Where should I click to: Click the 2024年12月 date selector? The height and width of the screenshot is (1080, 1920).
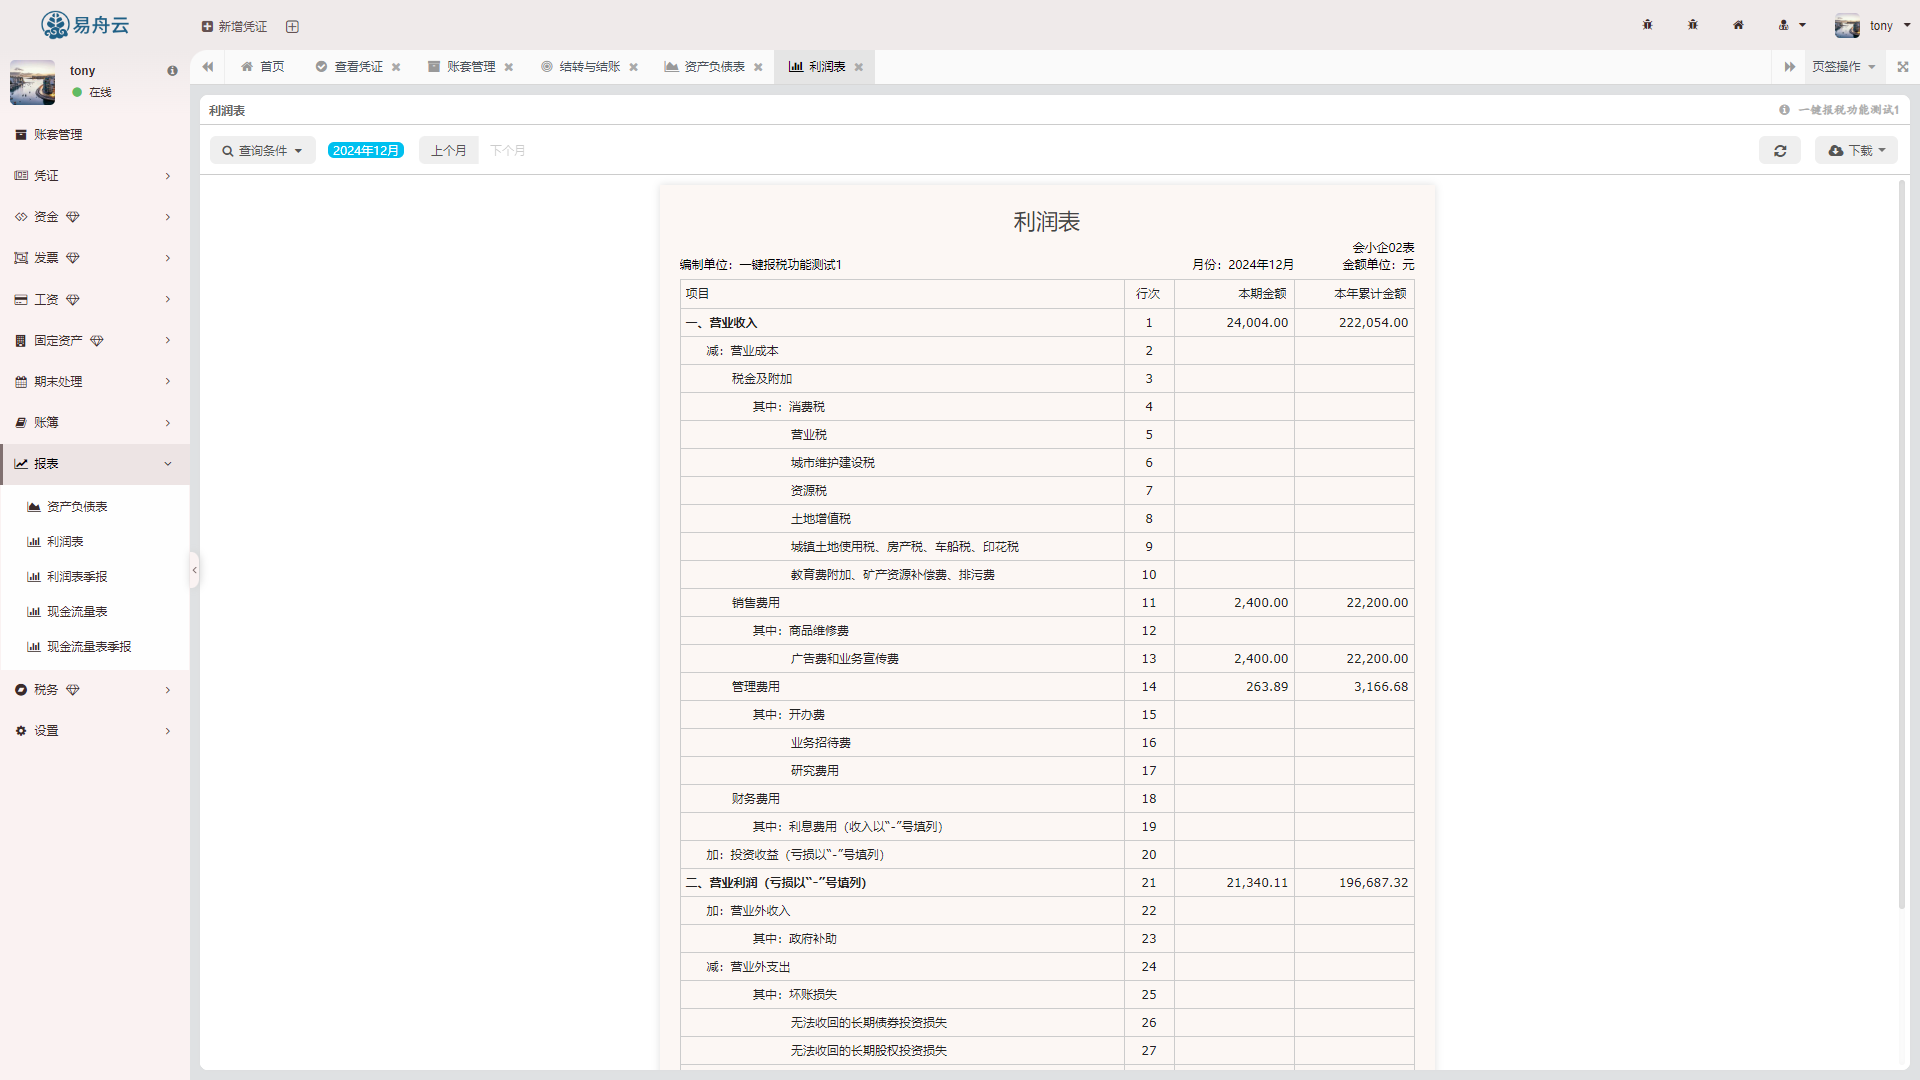click(367, 150)
